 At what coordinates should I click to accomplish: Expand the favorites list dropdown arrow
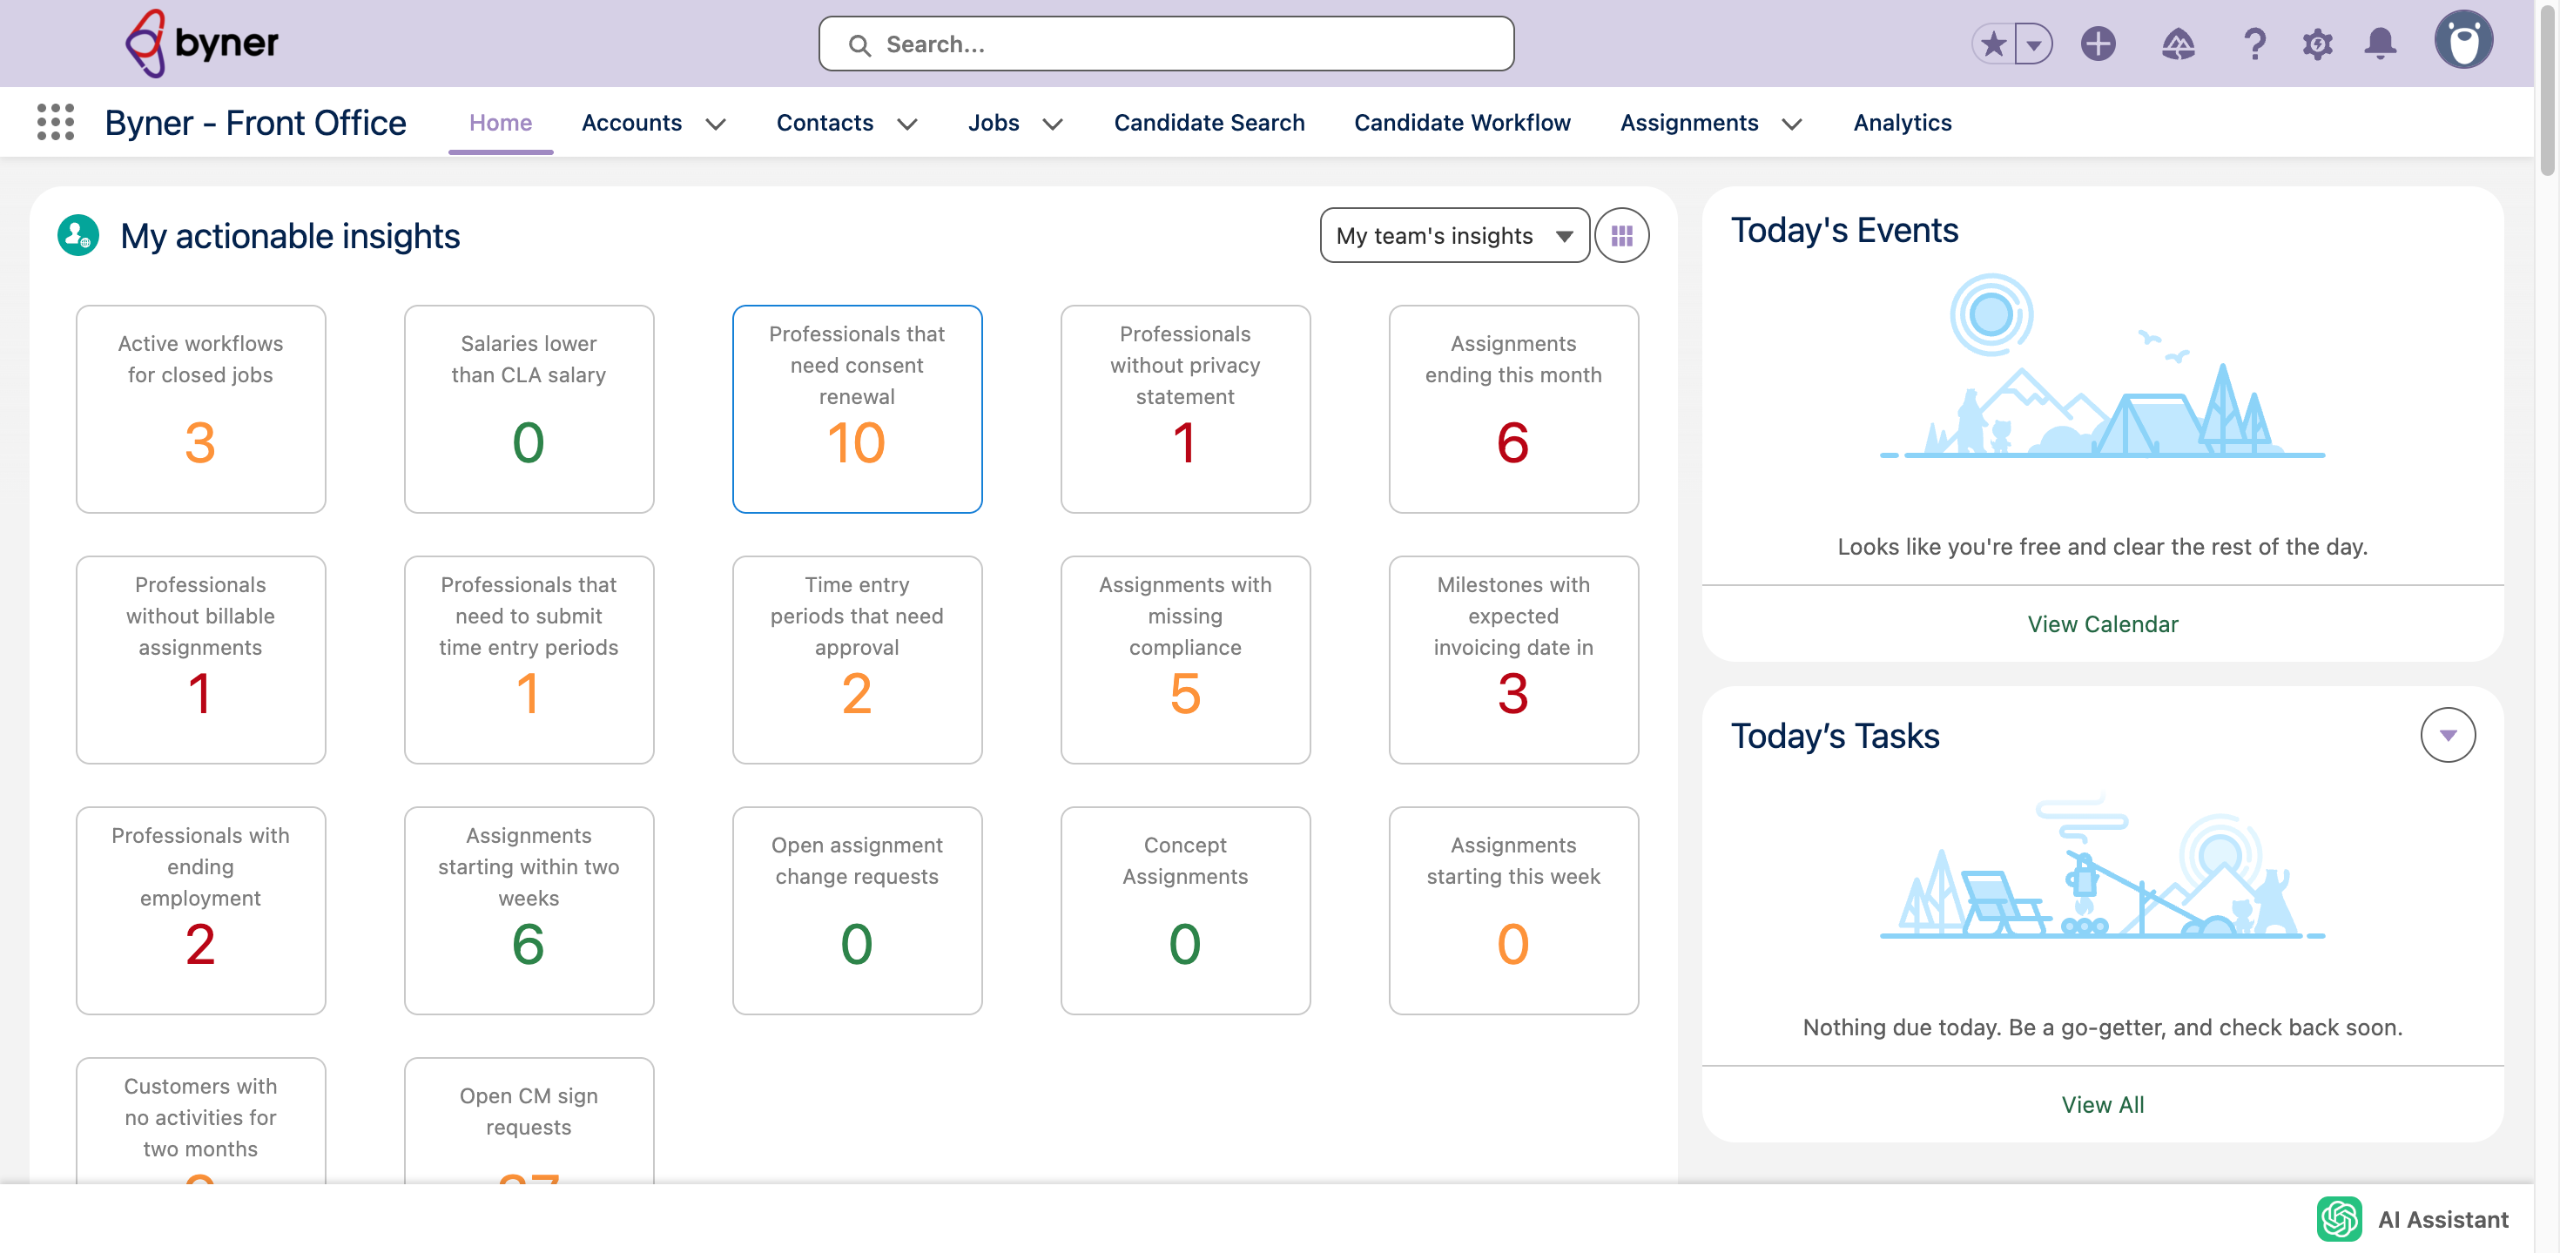click(x=2034, y=44)
